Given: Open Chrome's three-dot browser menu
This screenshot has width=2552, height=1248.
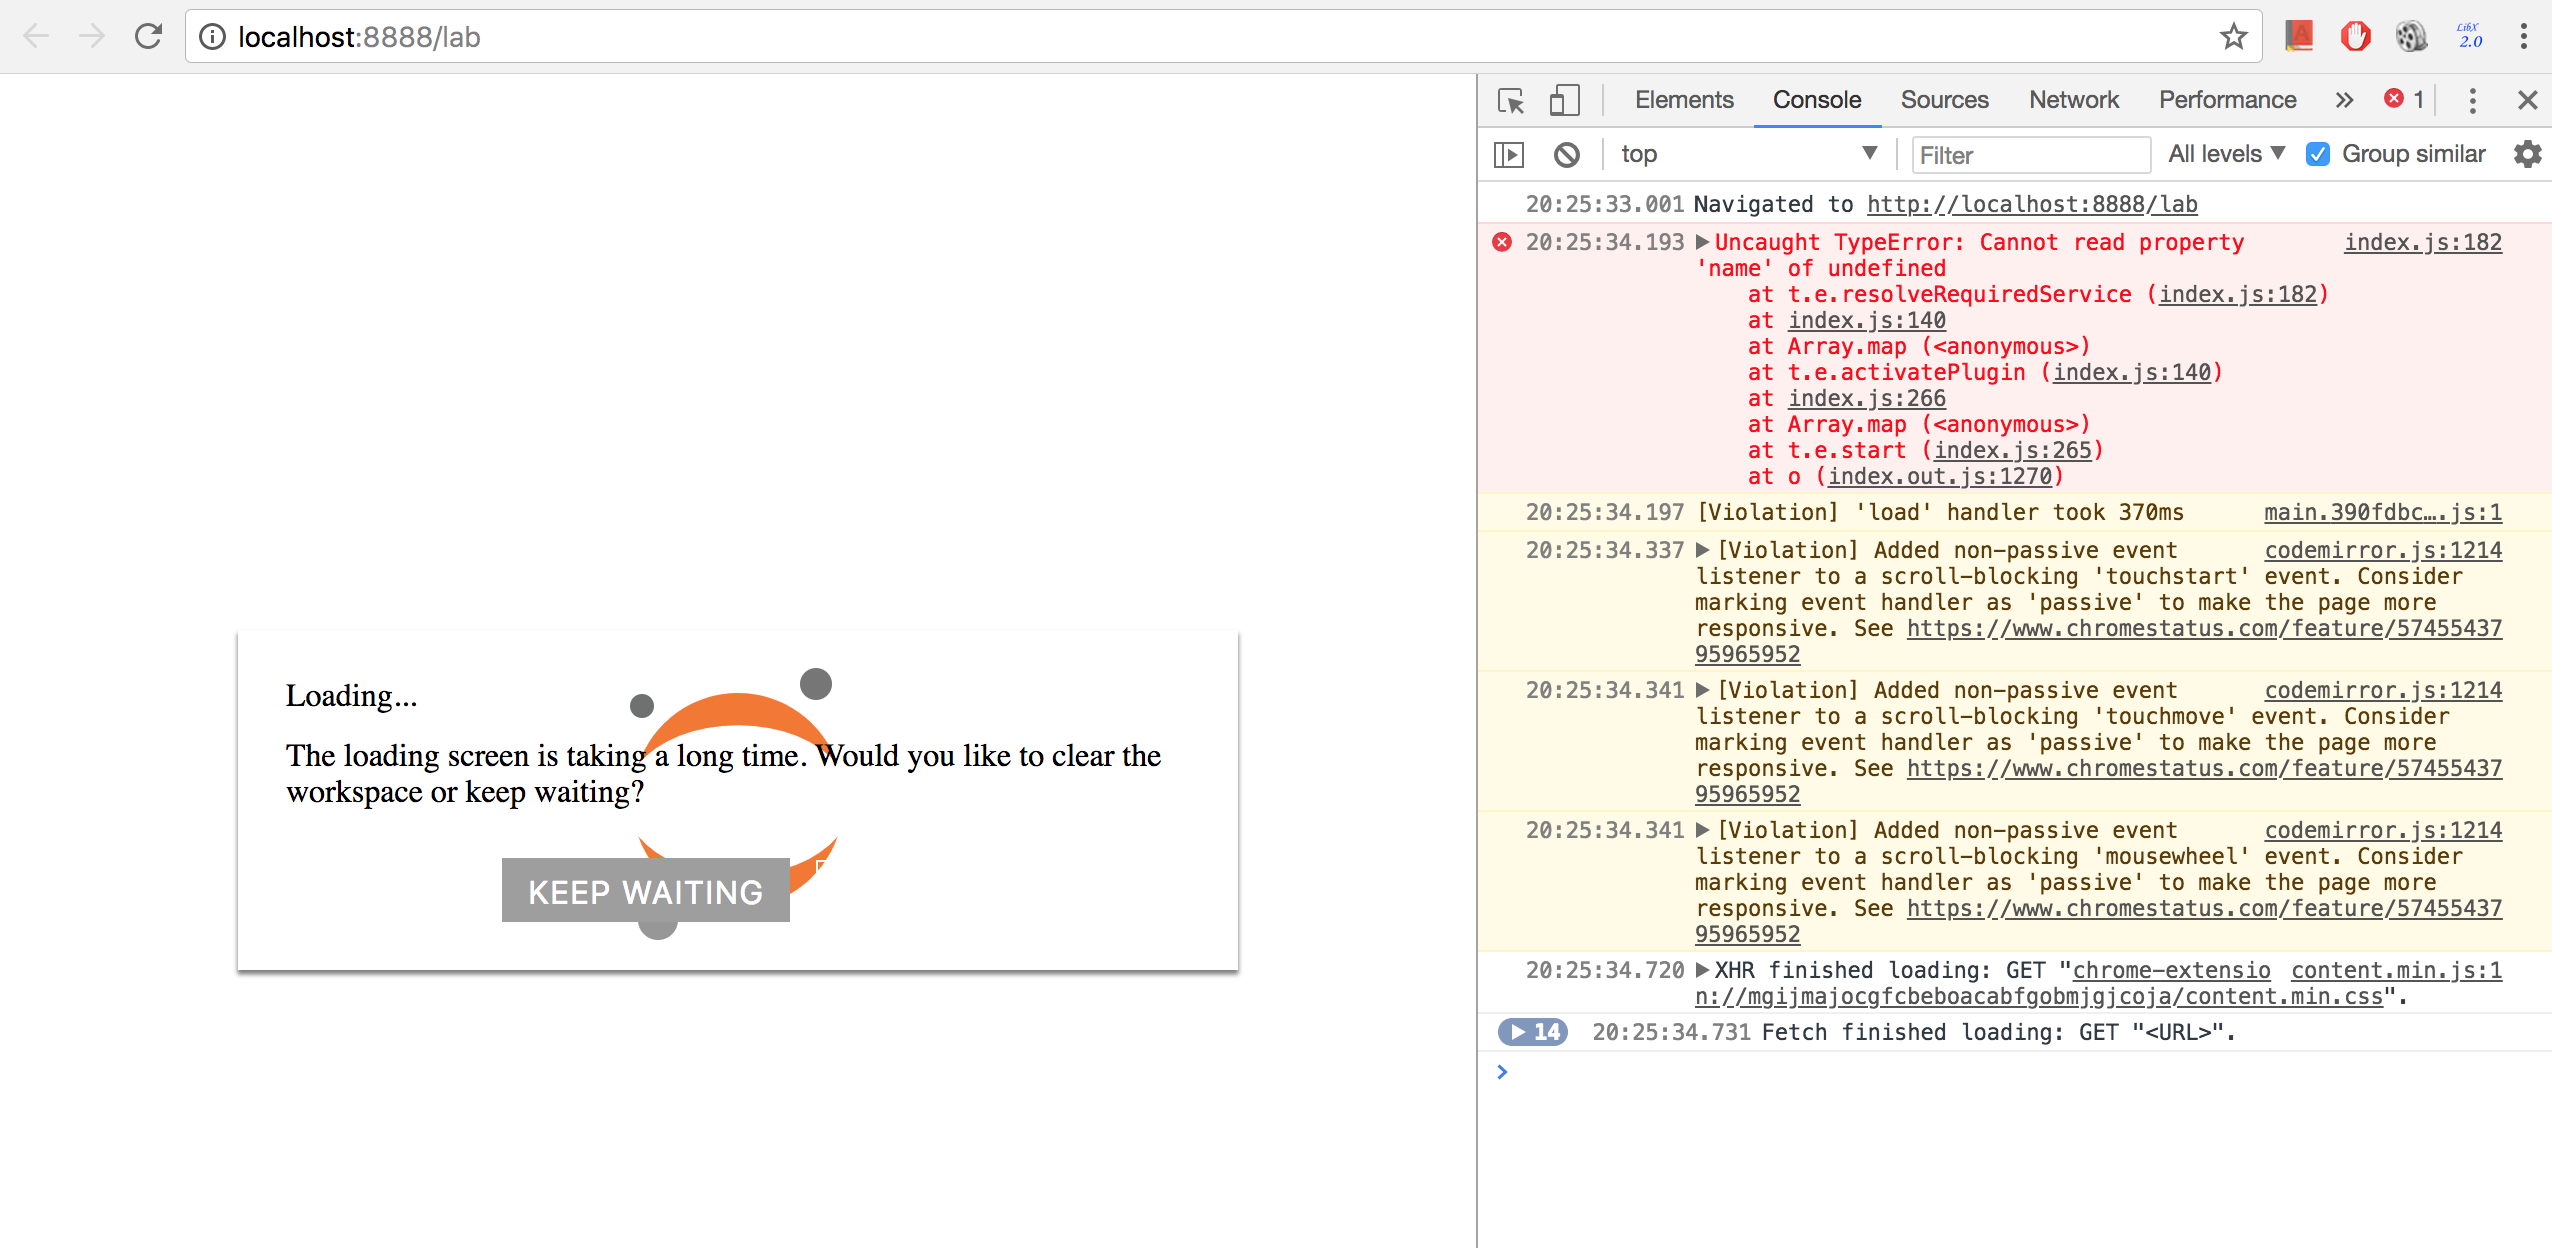Looking at the screenshot, I should coord(2525,36).
